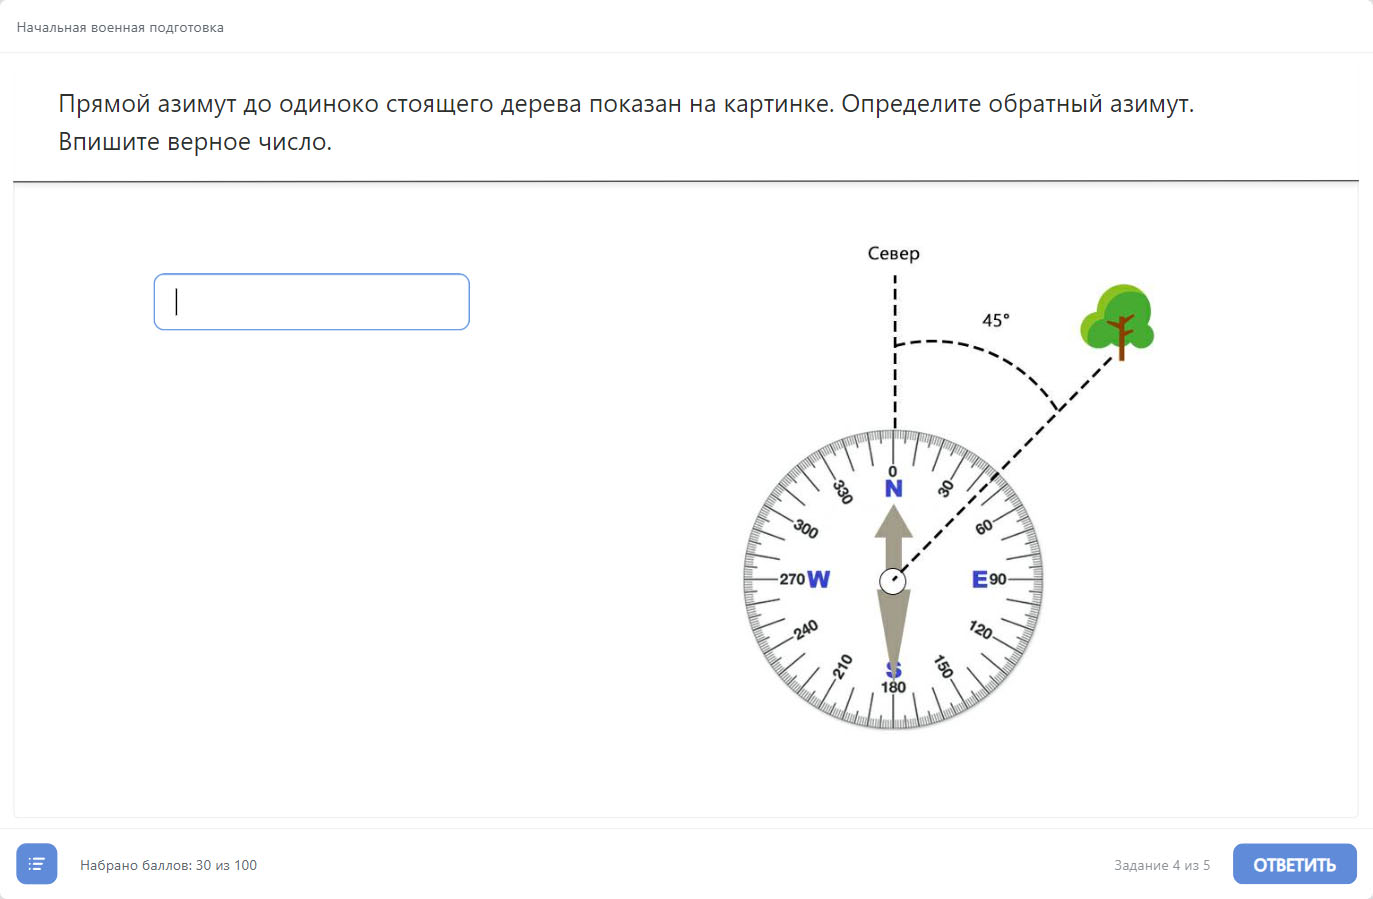Click the Набрано баллов score text
Screen dimensions: 1373x899
(168, 865)
